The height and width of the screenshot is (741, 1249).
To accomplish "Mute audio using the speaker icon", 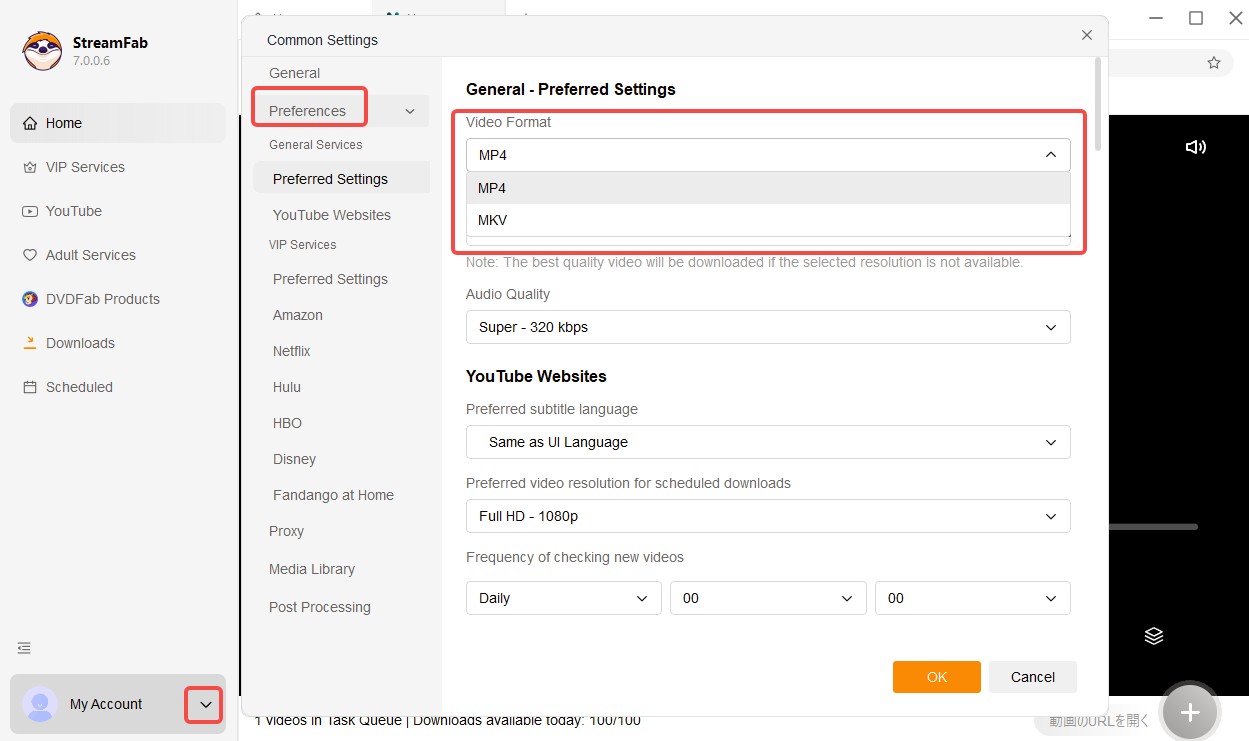I will [1196, 146].
